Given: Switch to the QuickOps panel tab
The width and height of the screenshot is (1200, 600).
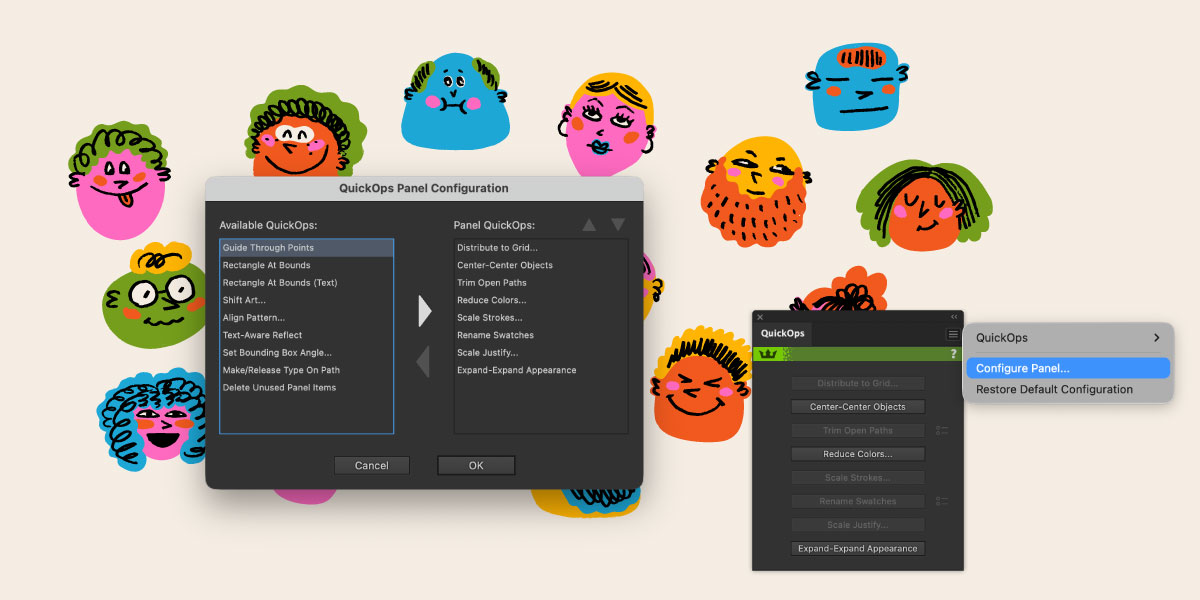Looking at the screenshot, I should 782,334.
